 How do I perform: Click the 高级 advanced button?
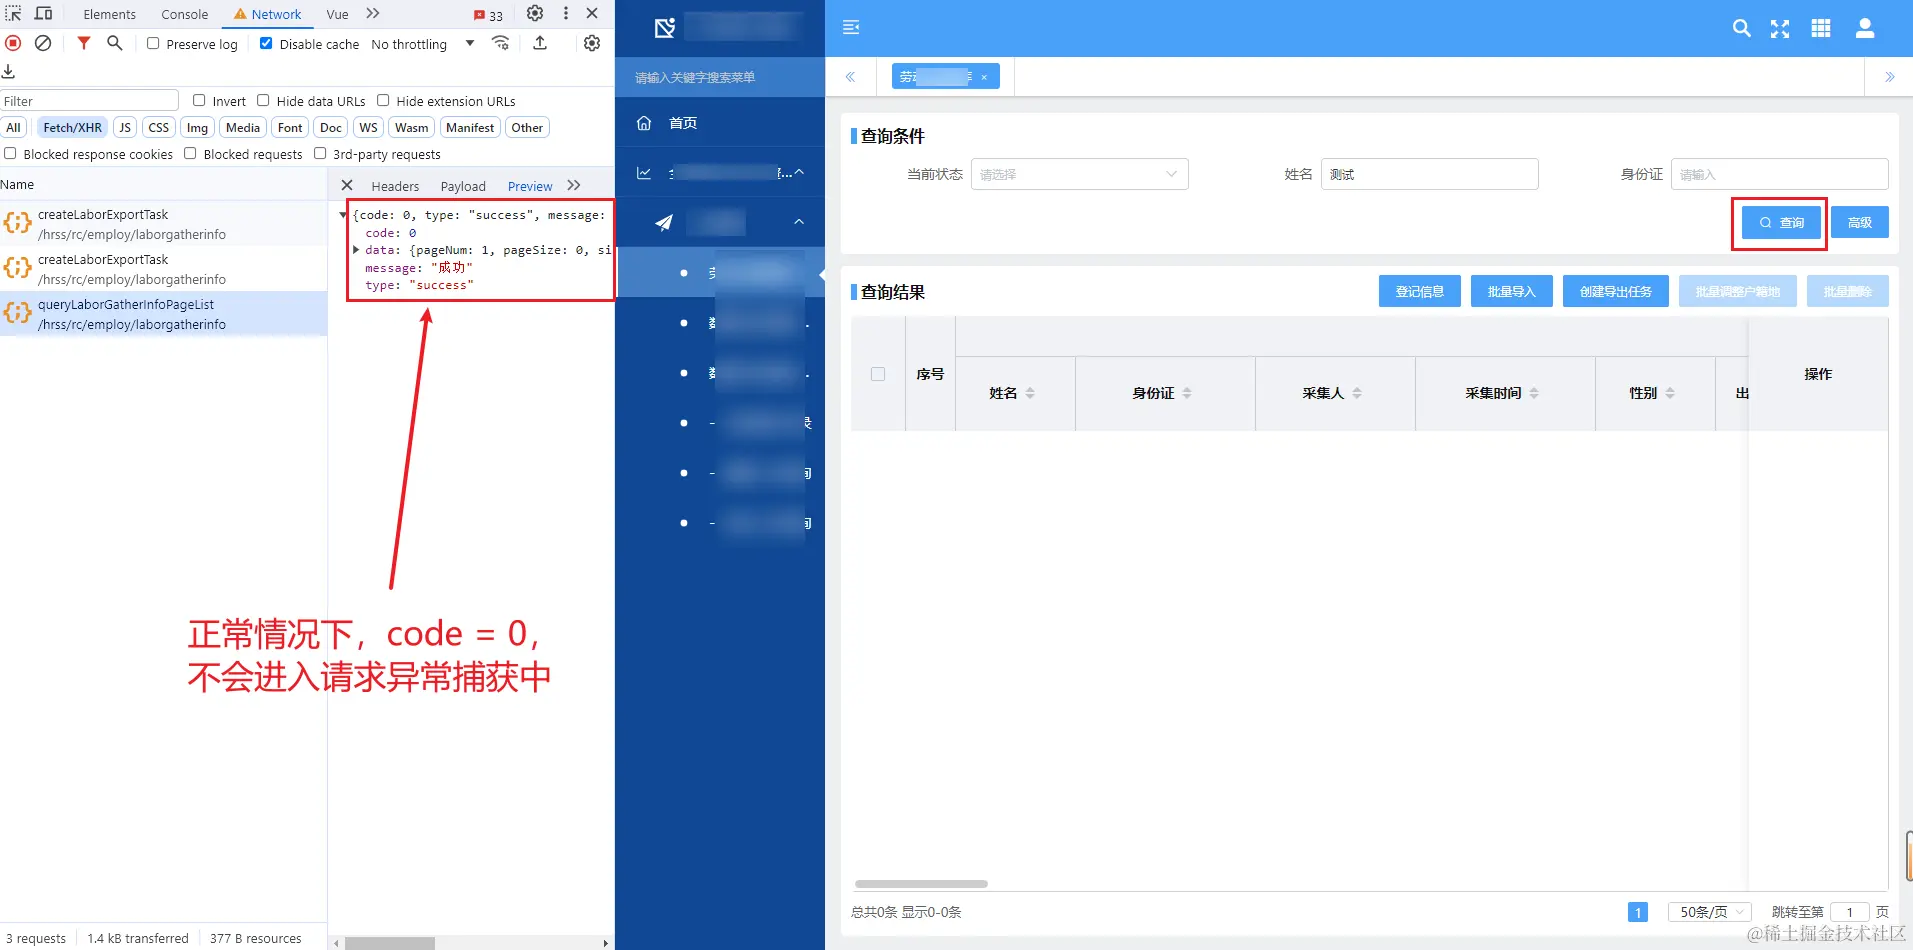pos(1860,222)
